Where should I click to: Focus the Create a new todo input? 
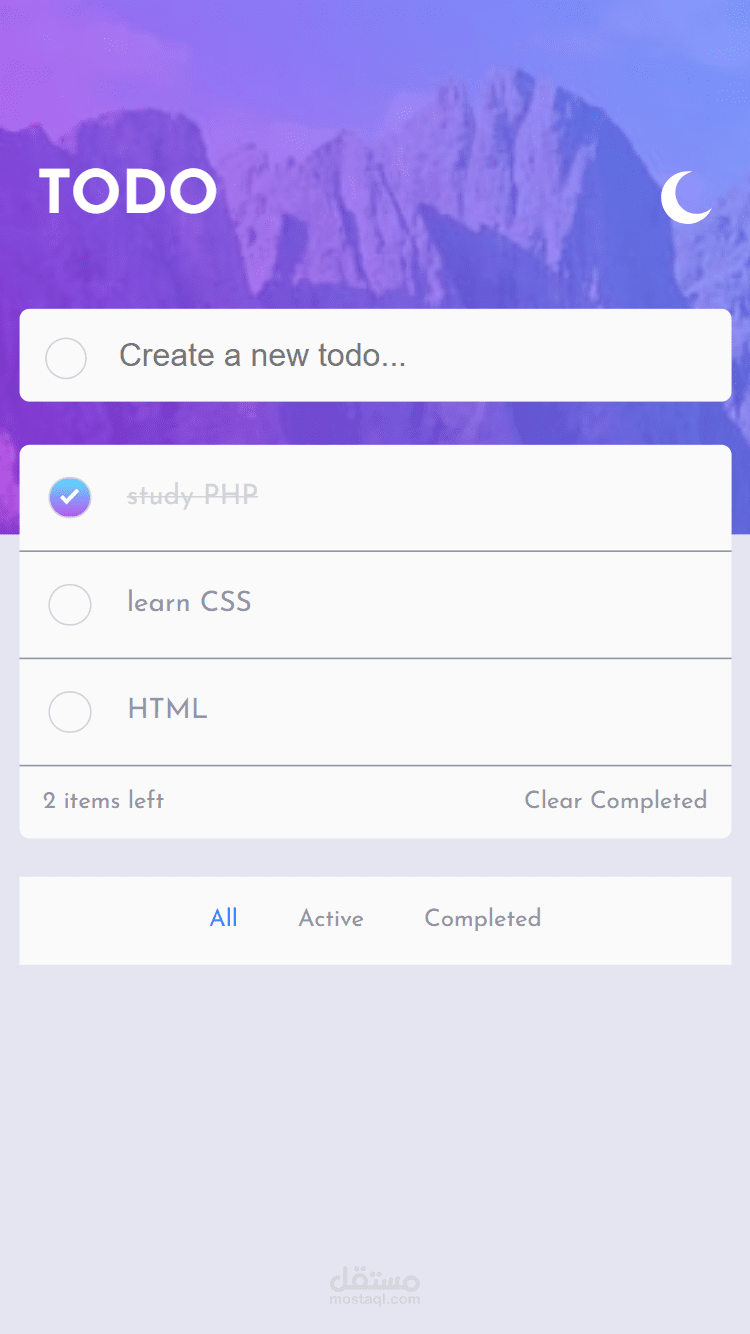click(x=400, y=355)
